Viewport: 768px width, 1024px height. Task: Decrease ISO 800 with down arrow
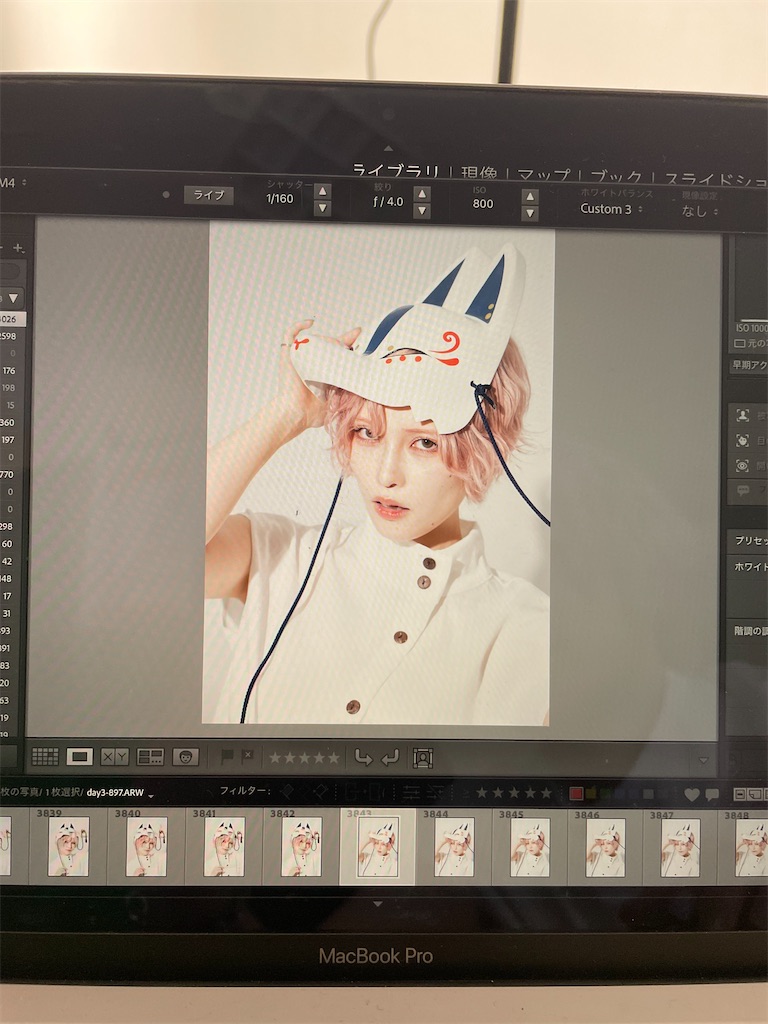(x=530, y=213)
